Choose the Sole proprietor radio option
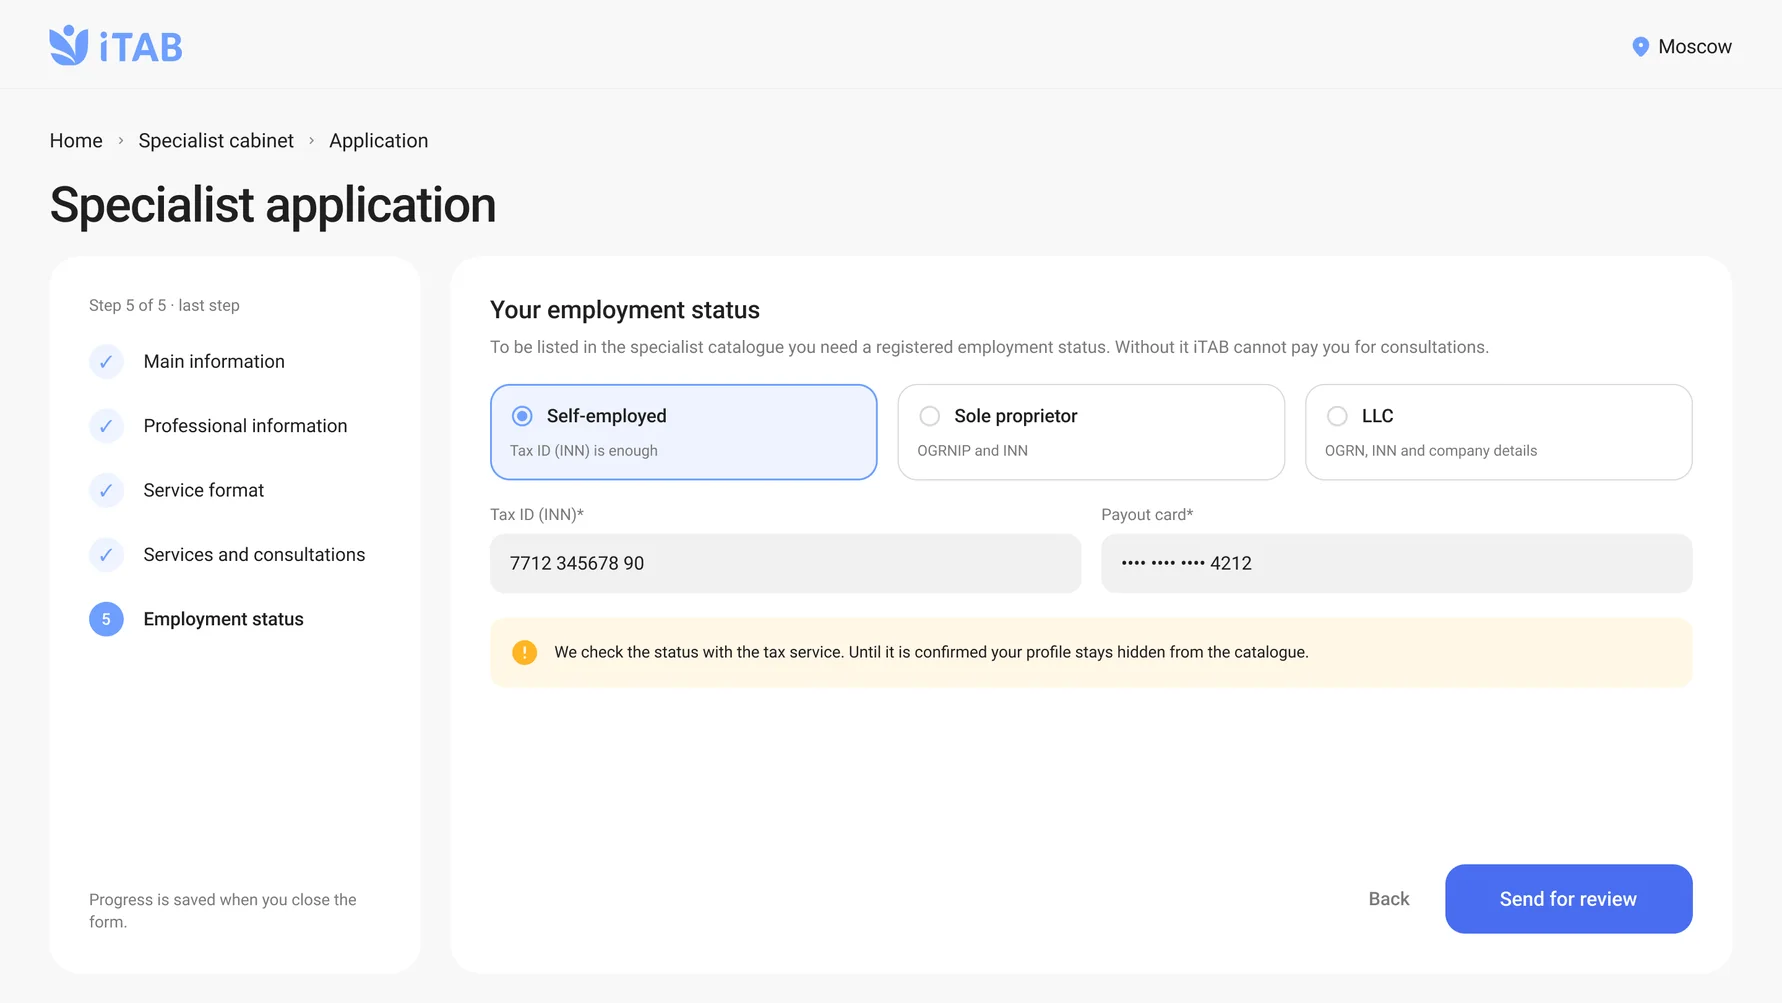Image resolution: width=1782 pixels, height=1003 pixels. pyautogui.click(x=929, y=416)
